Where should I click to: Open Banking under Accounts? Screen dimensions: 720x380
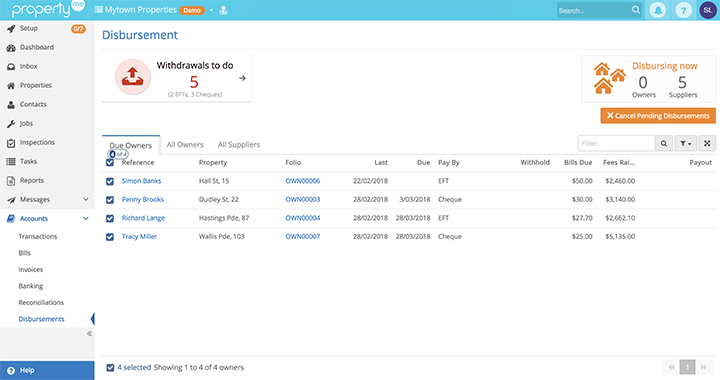click(31, 286)
